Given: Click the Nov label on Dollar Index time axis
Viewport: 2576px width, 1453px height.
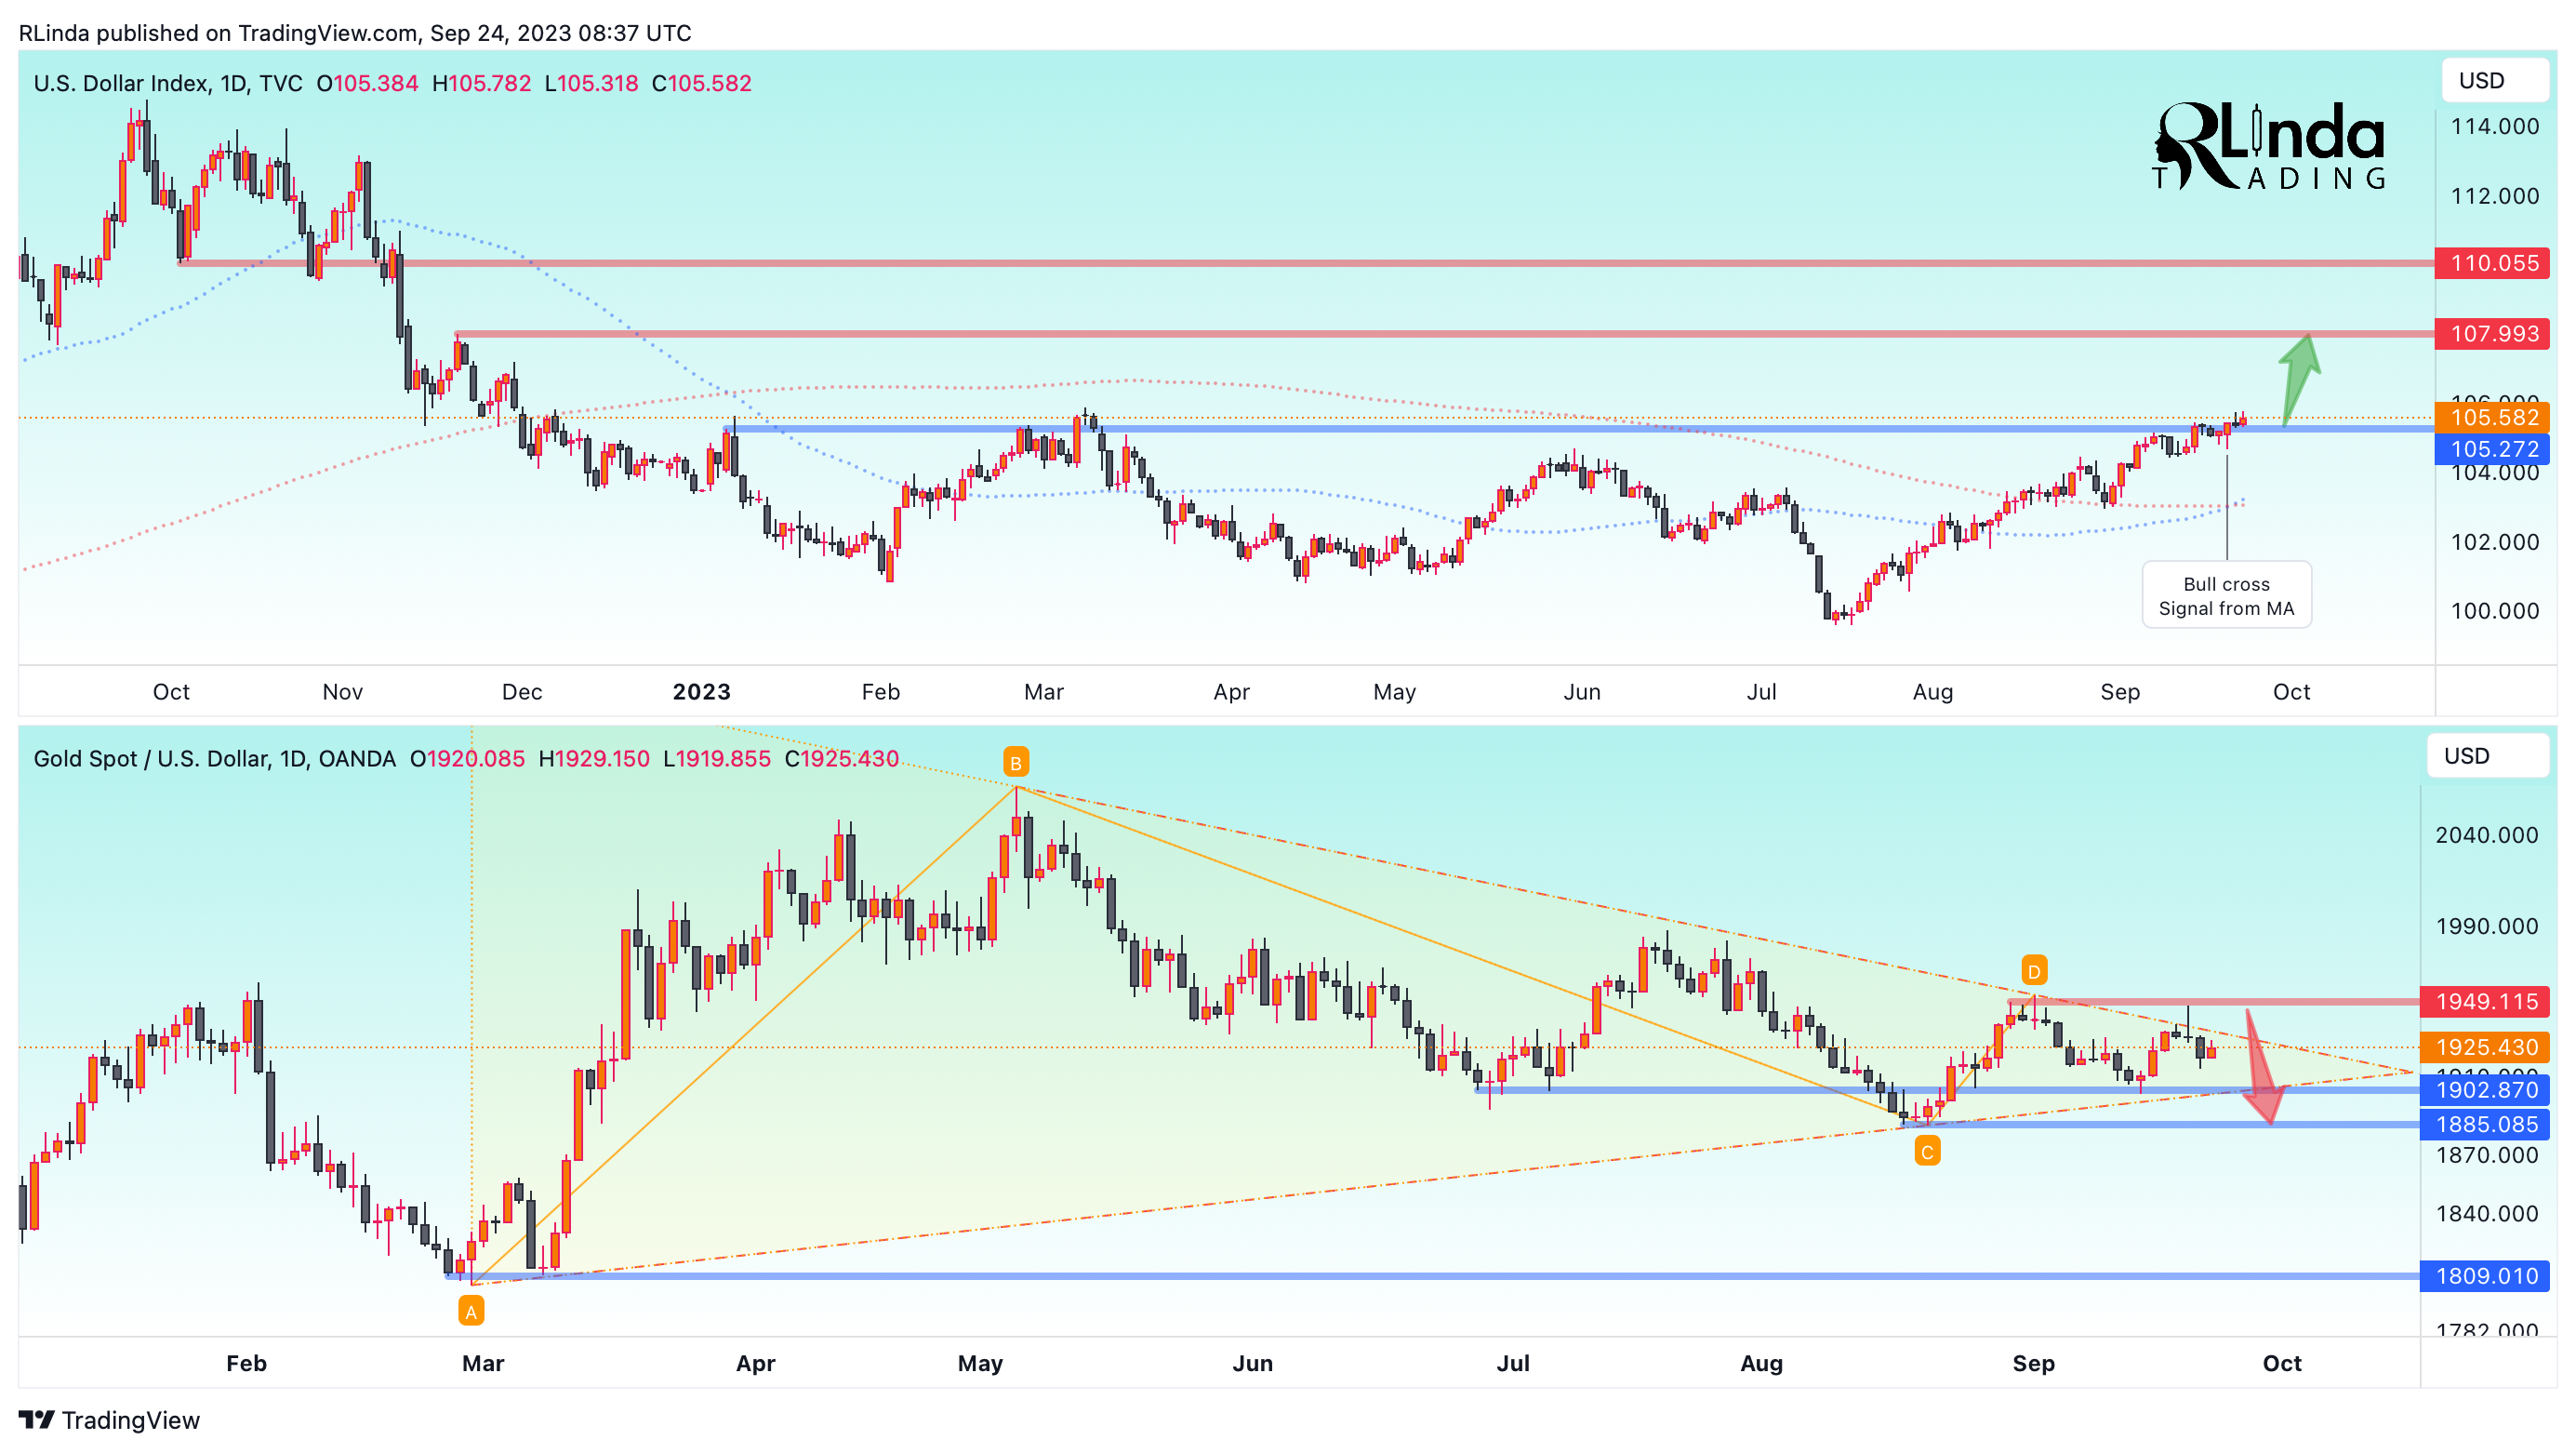Looking at the screenshot, I should pos(342,692).
